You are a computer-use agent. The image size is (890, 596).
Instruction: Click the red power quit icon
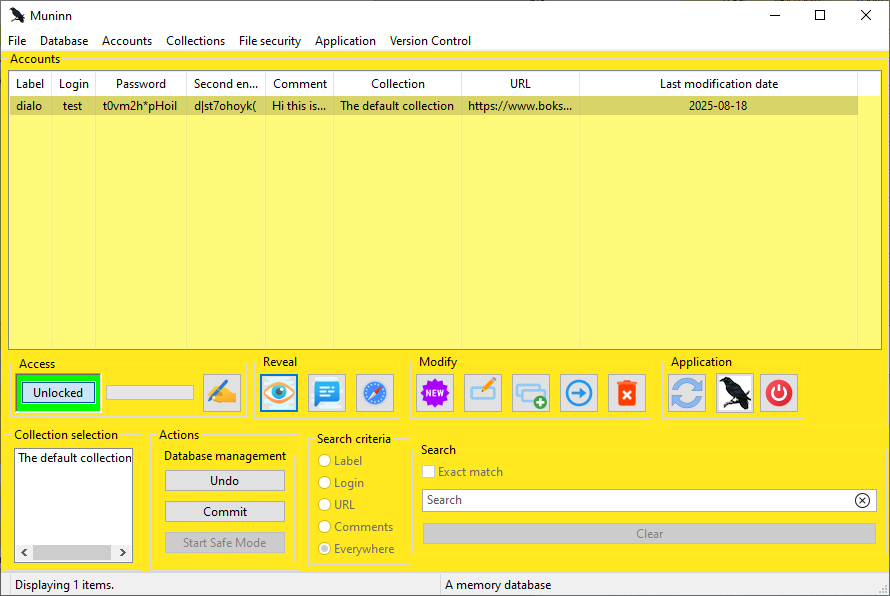pos(779,393)
